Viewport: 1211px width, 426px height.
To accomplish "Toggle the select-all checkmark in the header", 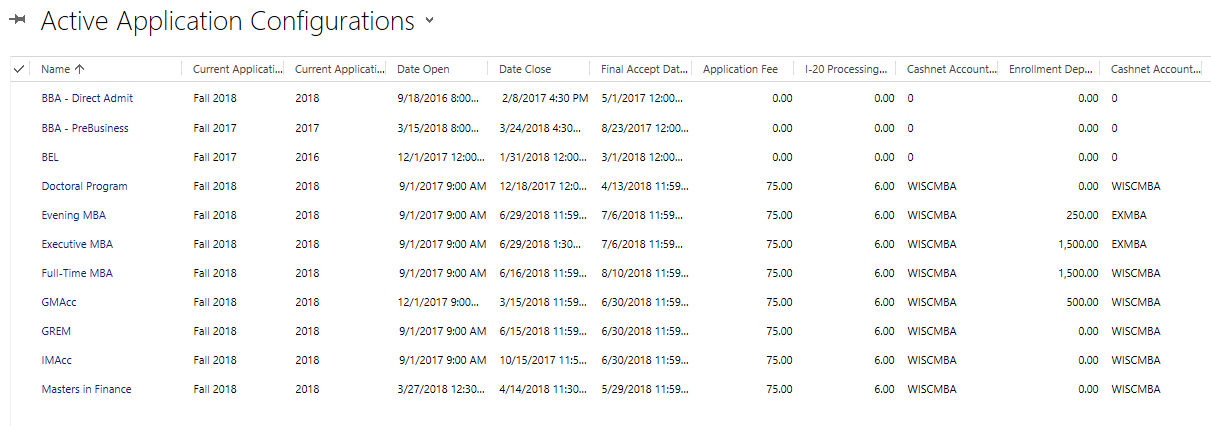I will pos(19,69).
